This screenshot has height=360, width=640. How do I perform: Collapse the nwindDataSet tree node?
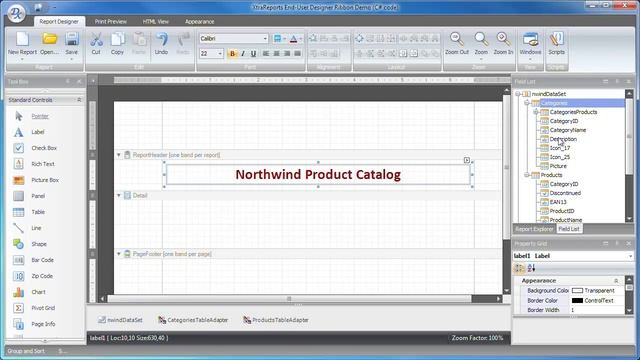[518, 94]
